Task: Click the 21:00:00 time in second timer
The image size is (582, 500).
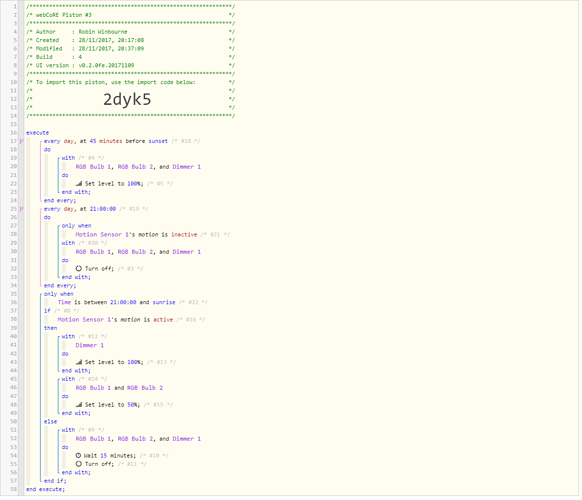Action: [x=103, y=209]
